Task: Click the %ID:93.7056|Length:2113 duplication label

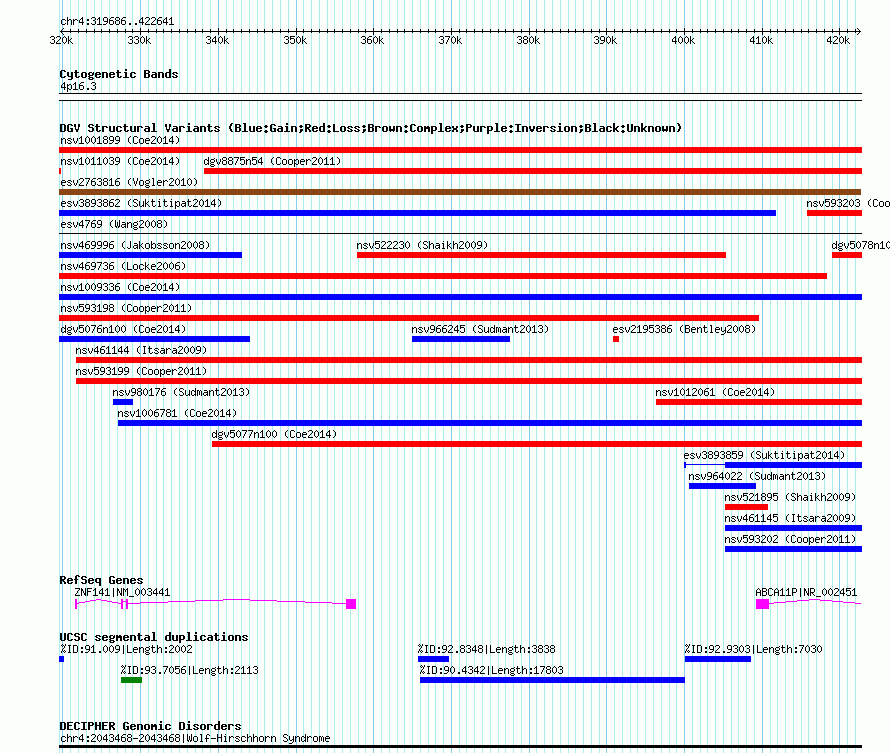Action: coord(190,671)
